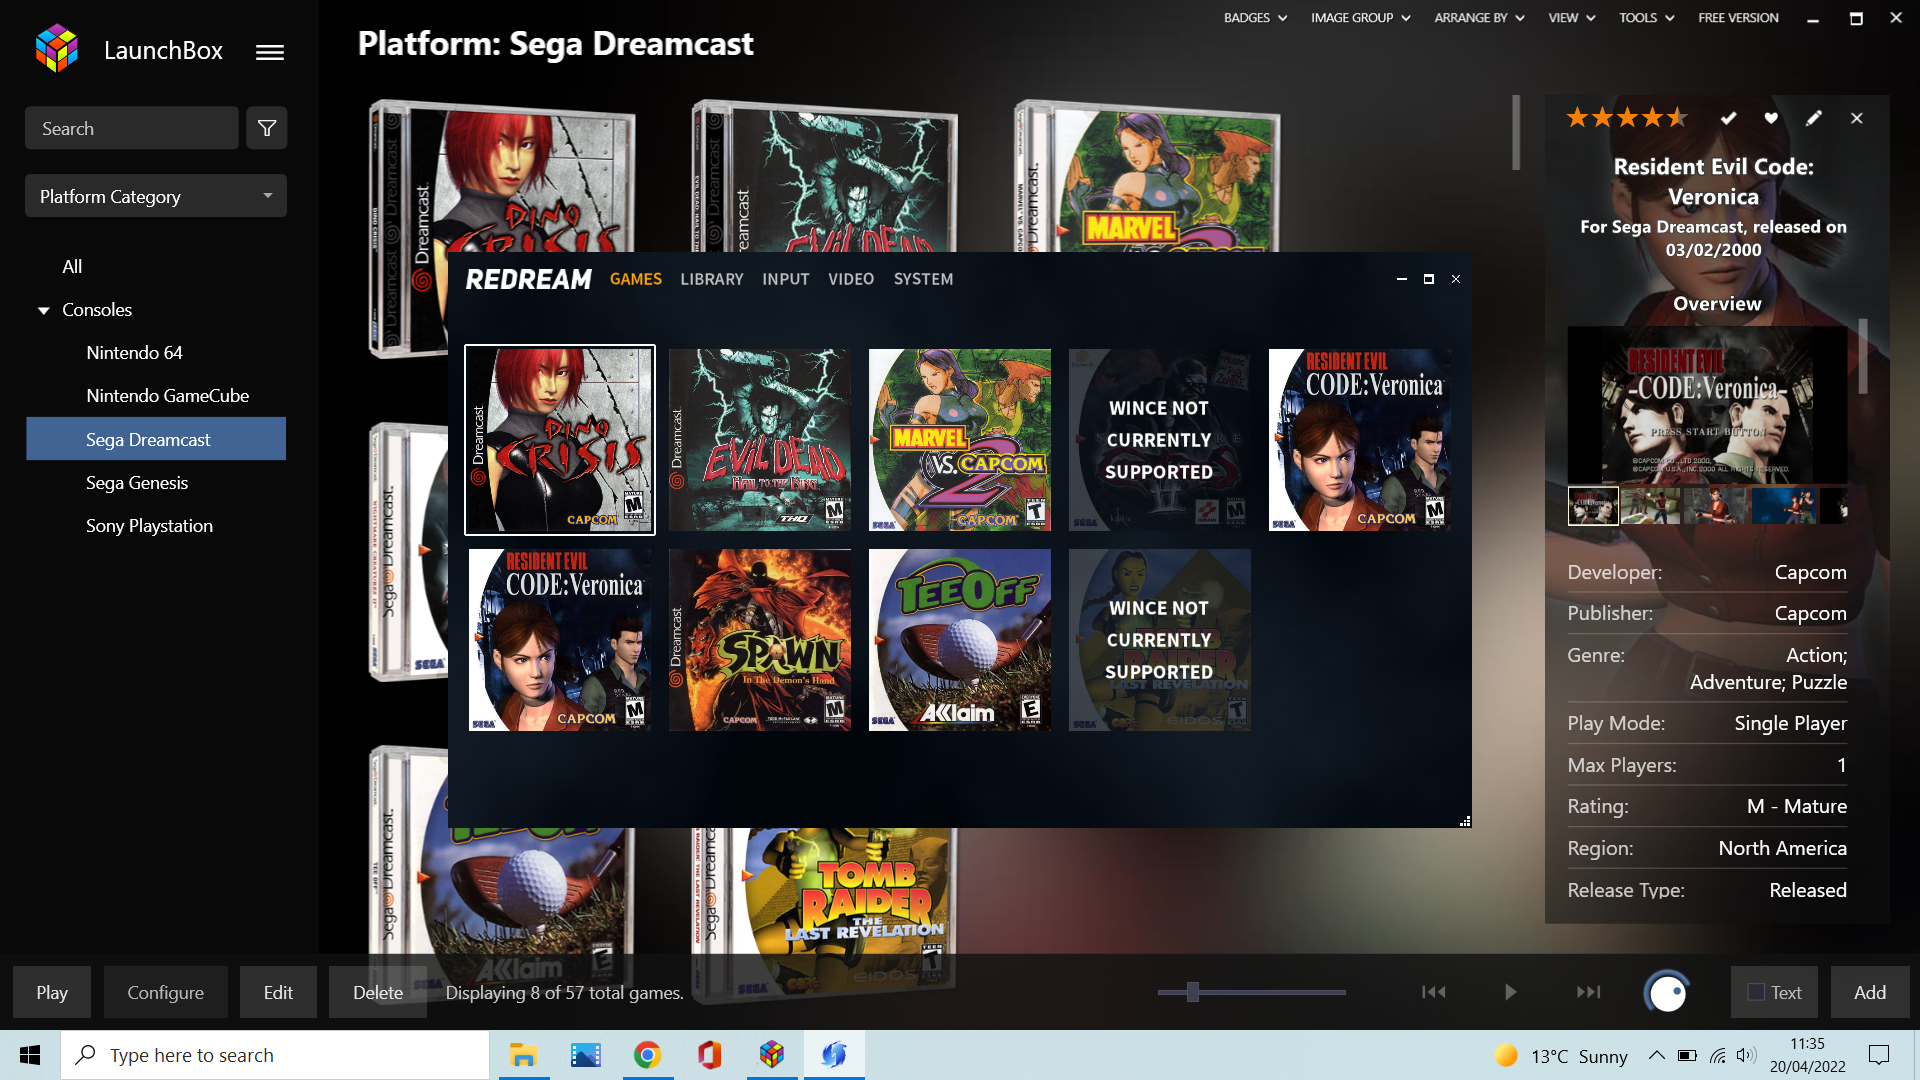Screen dimensions: 1920x1080
Task: Select Spawn in Redream
Action: point(760,640)
